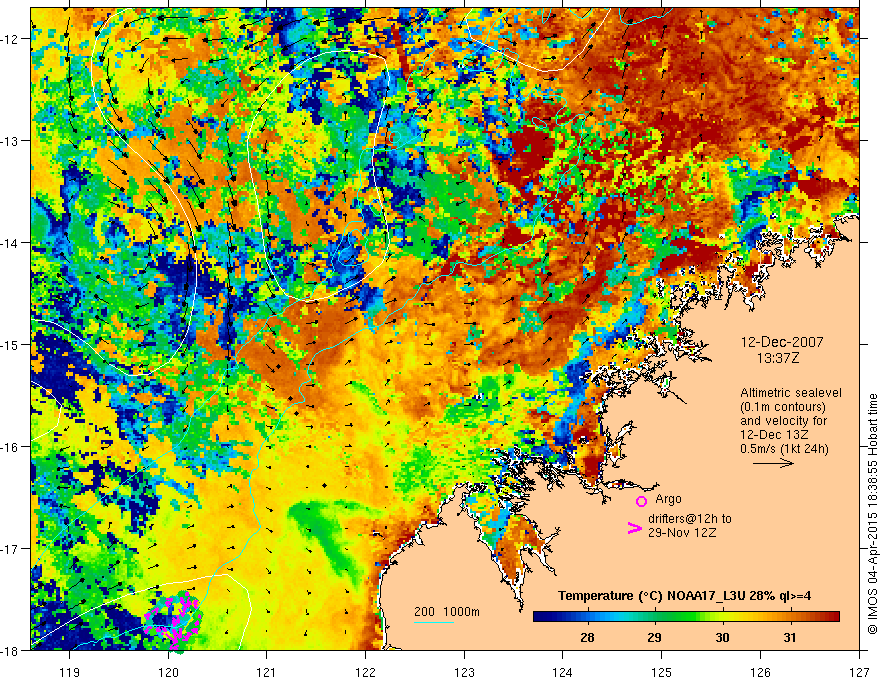
Task: Click the longitude axis label 123
Action: 464,672
